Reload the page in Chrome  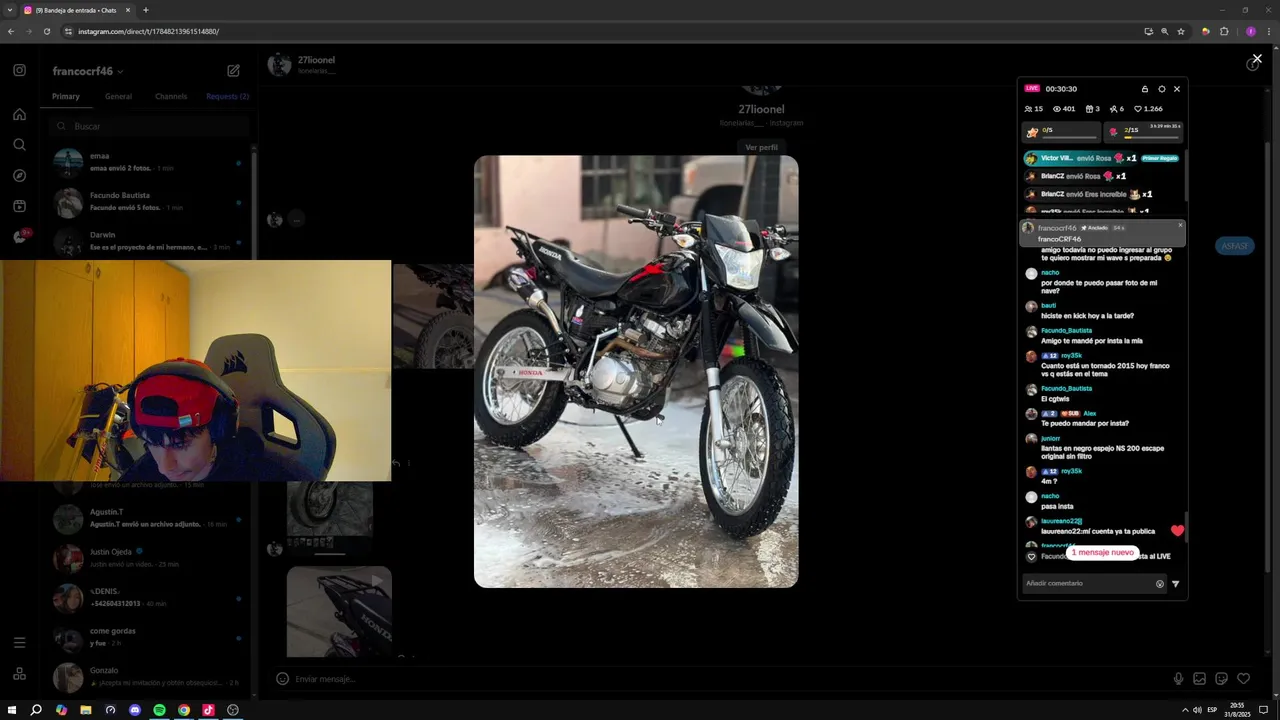(x=46, y=31)
